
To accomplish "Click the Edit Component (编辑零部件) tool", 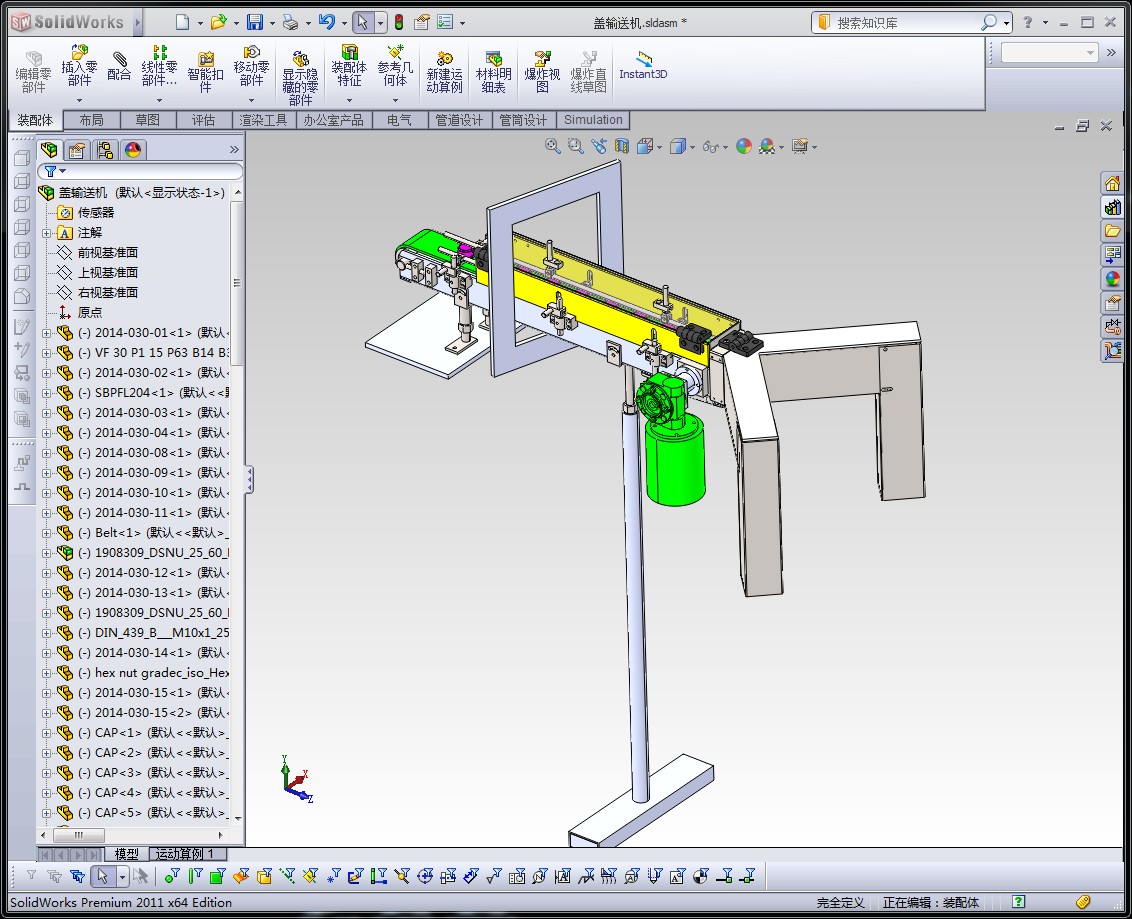I will 33,72.
